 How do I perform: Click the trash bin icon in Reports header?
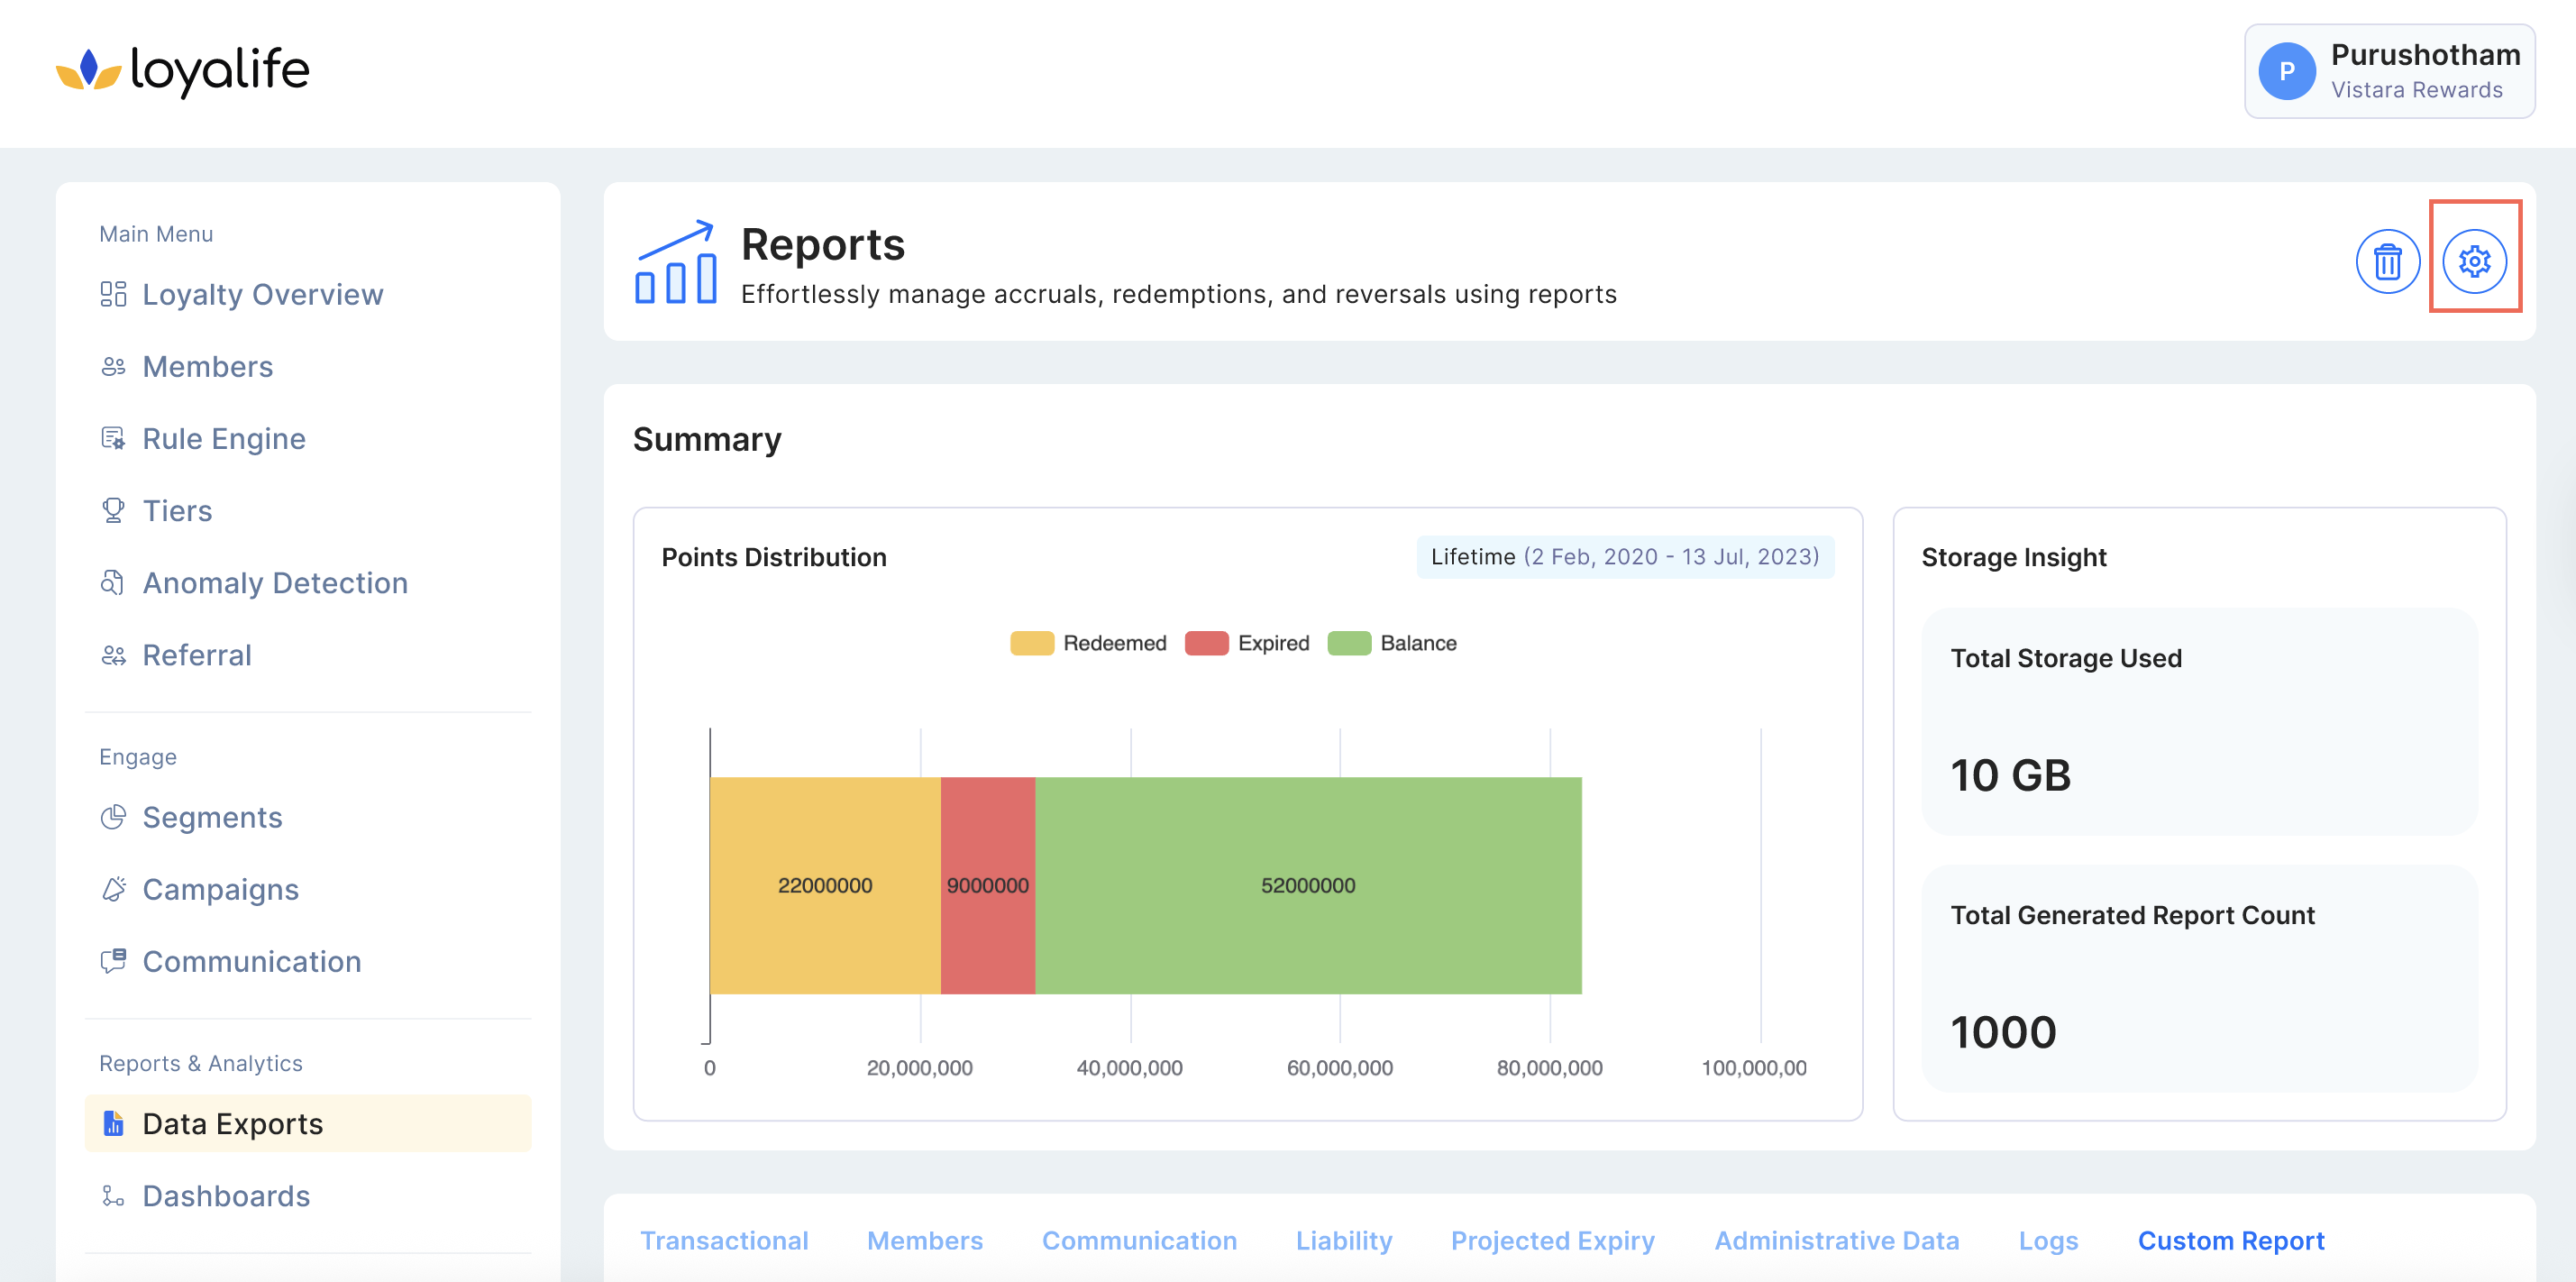click(x=2387, y=262)
